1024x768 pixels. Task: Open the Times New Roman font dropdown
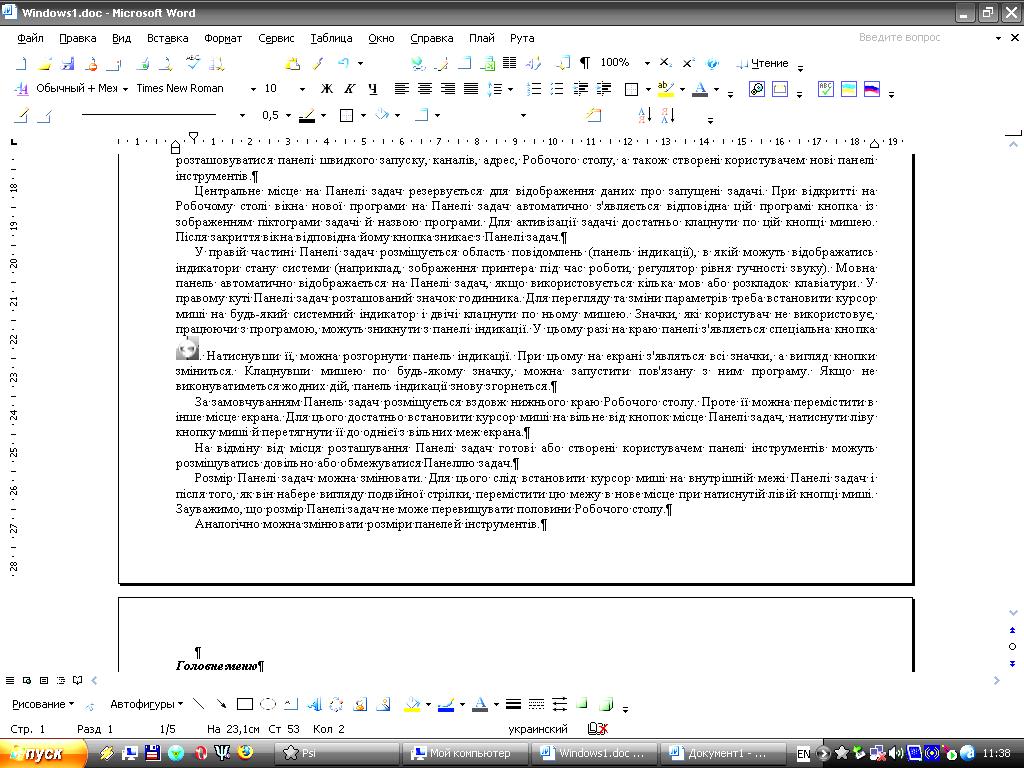(x=253, y=89)
